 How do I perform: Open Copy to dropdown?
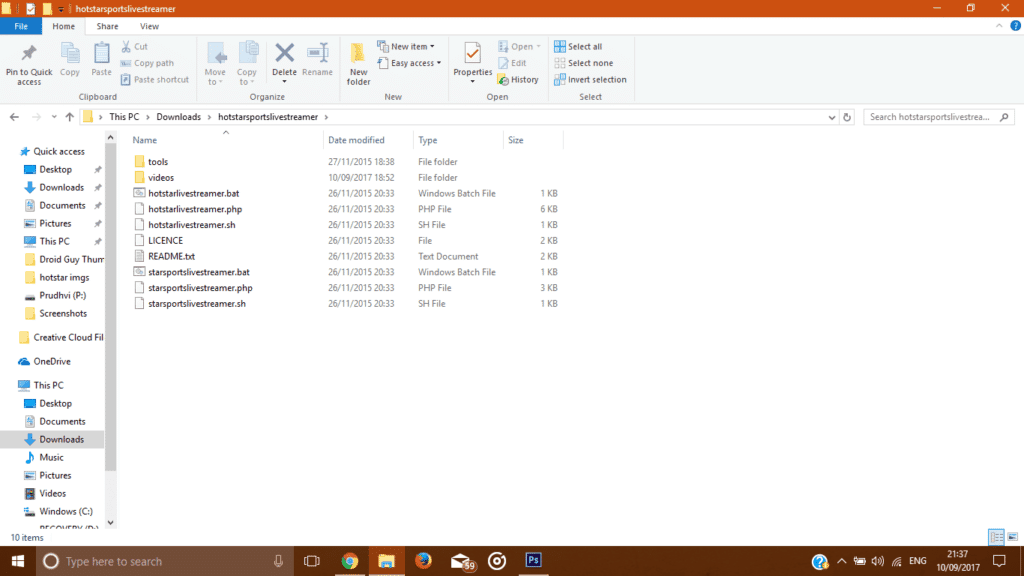[x=247, y=63]
